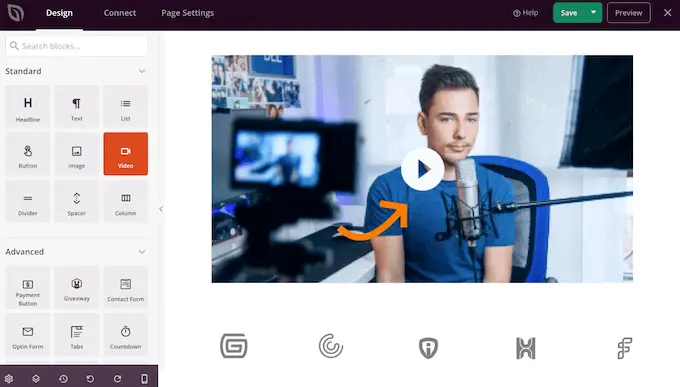Open the Save dropdown arrow
The height and width of the screenshot is (387, 680).
(x=593, y=13)
